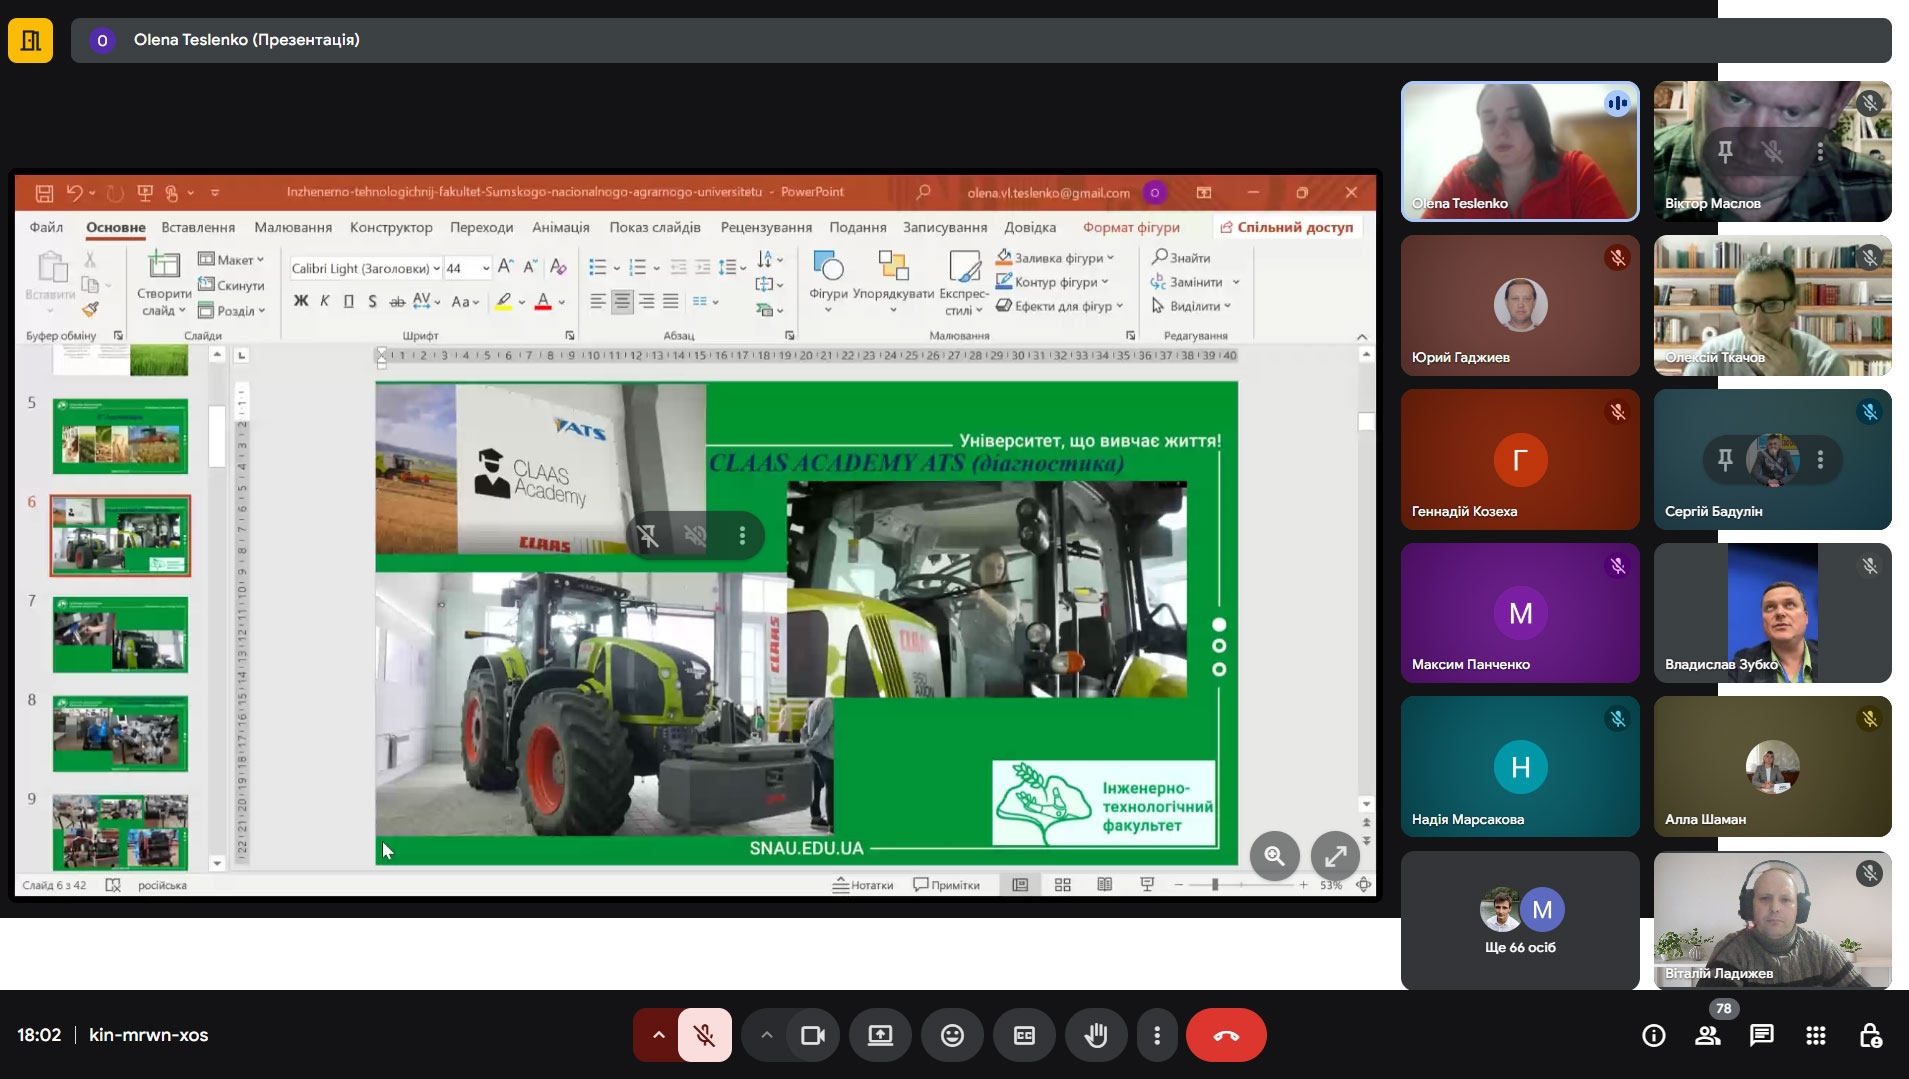Toggle closed captions button
Screen dimensions: 1909x1079
click(x=1024, y=1035)
